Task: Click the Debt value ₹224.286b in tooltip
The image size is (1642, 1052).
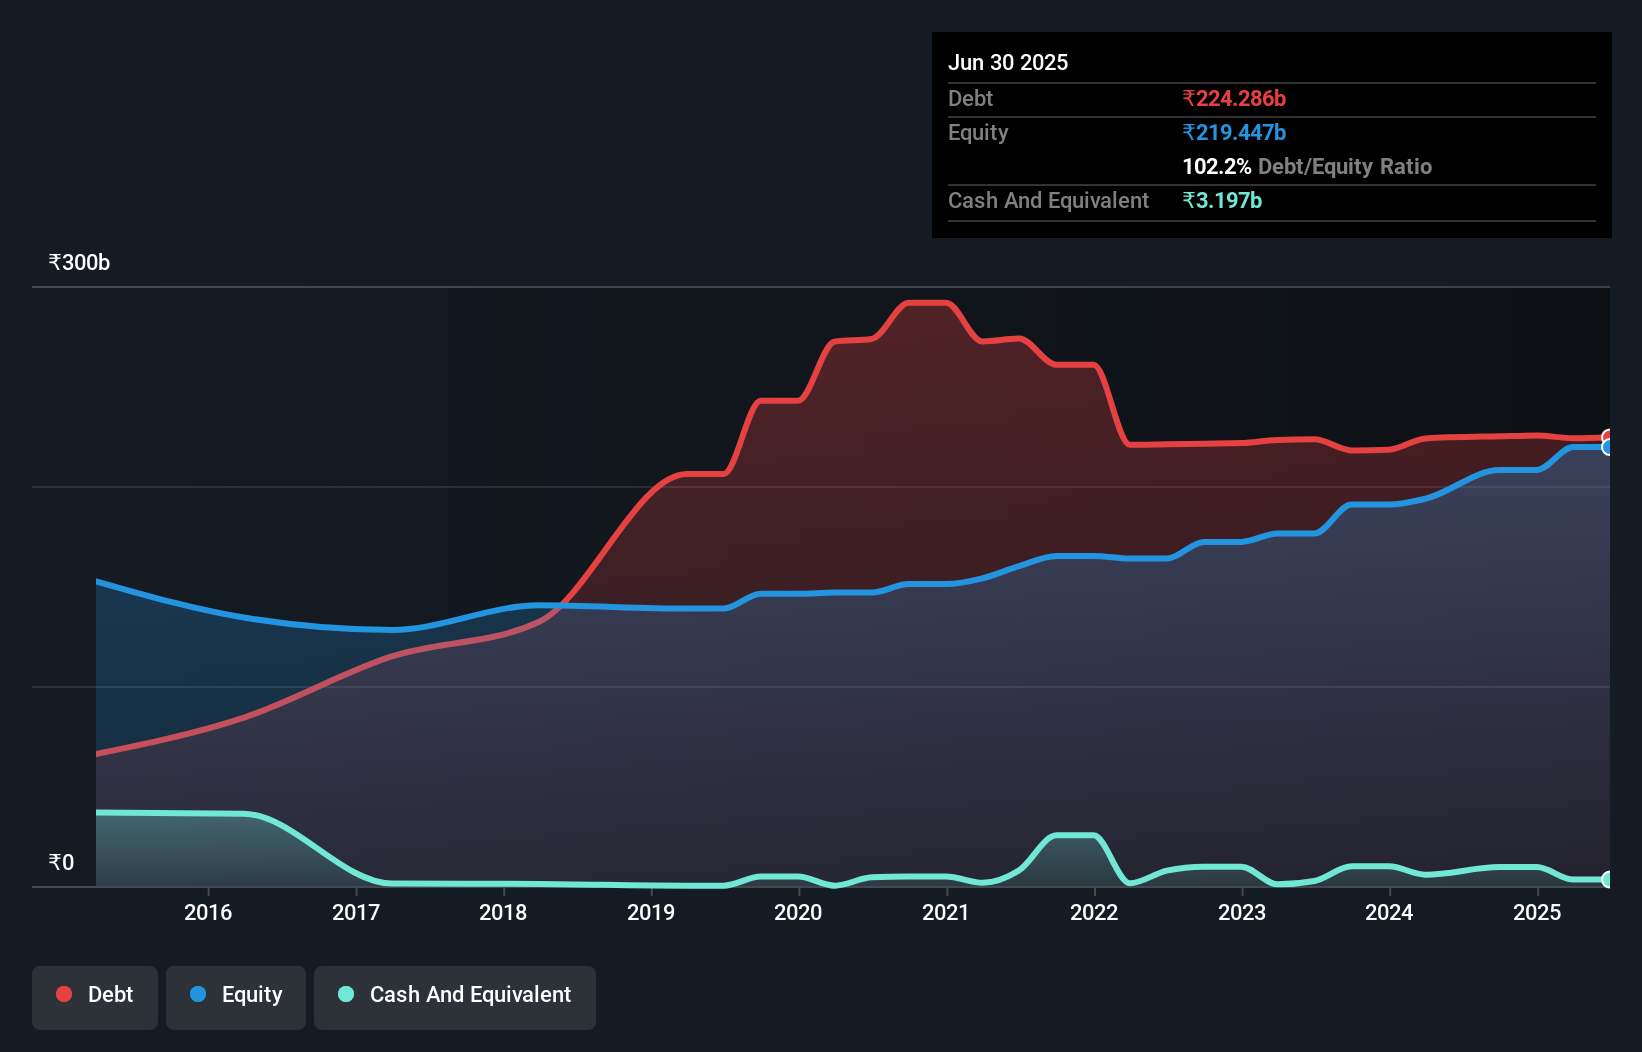Action: tap(1234, 98)
